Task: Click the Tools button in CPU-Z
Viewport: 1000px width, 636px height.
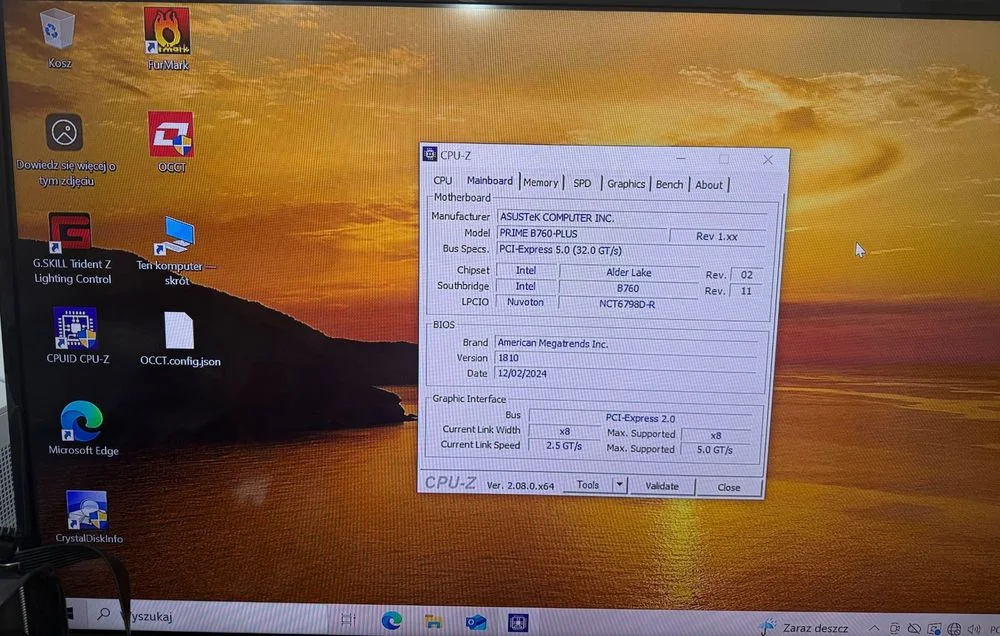Action: (587, 485)
